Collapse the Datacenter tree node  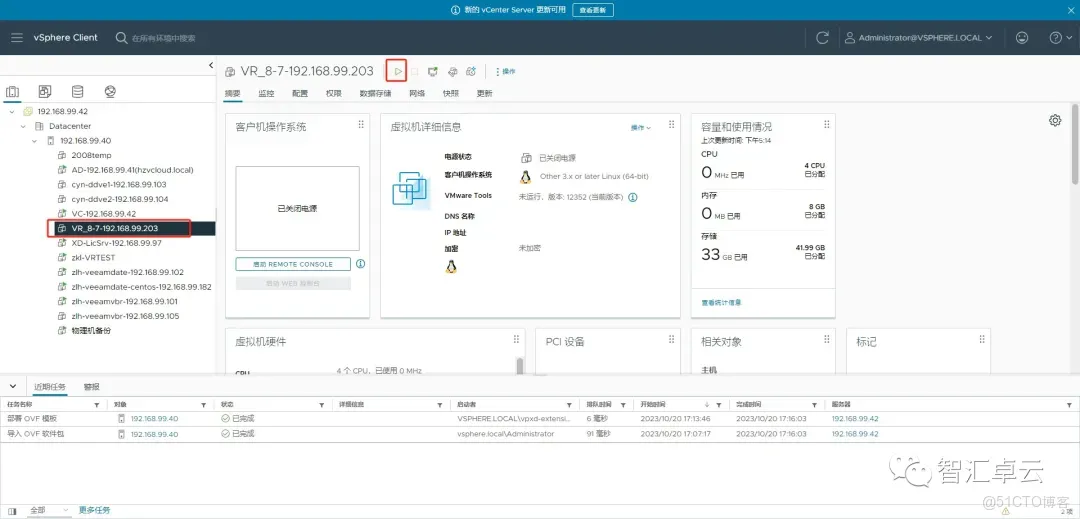click(x=23, y=126)
